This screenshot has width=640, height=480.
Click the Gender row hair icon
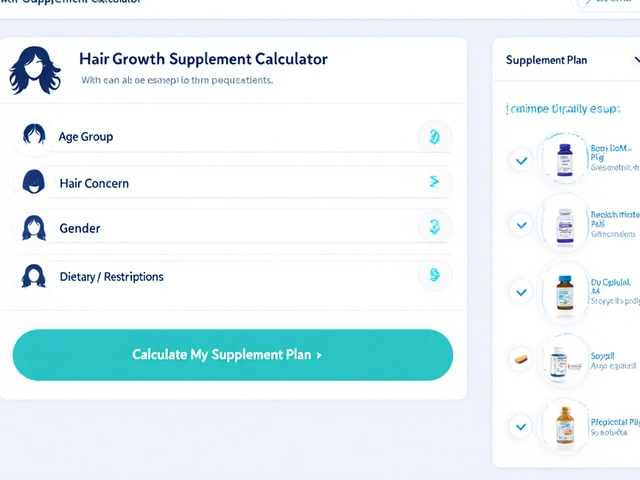34,228
